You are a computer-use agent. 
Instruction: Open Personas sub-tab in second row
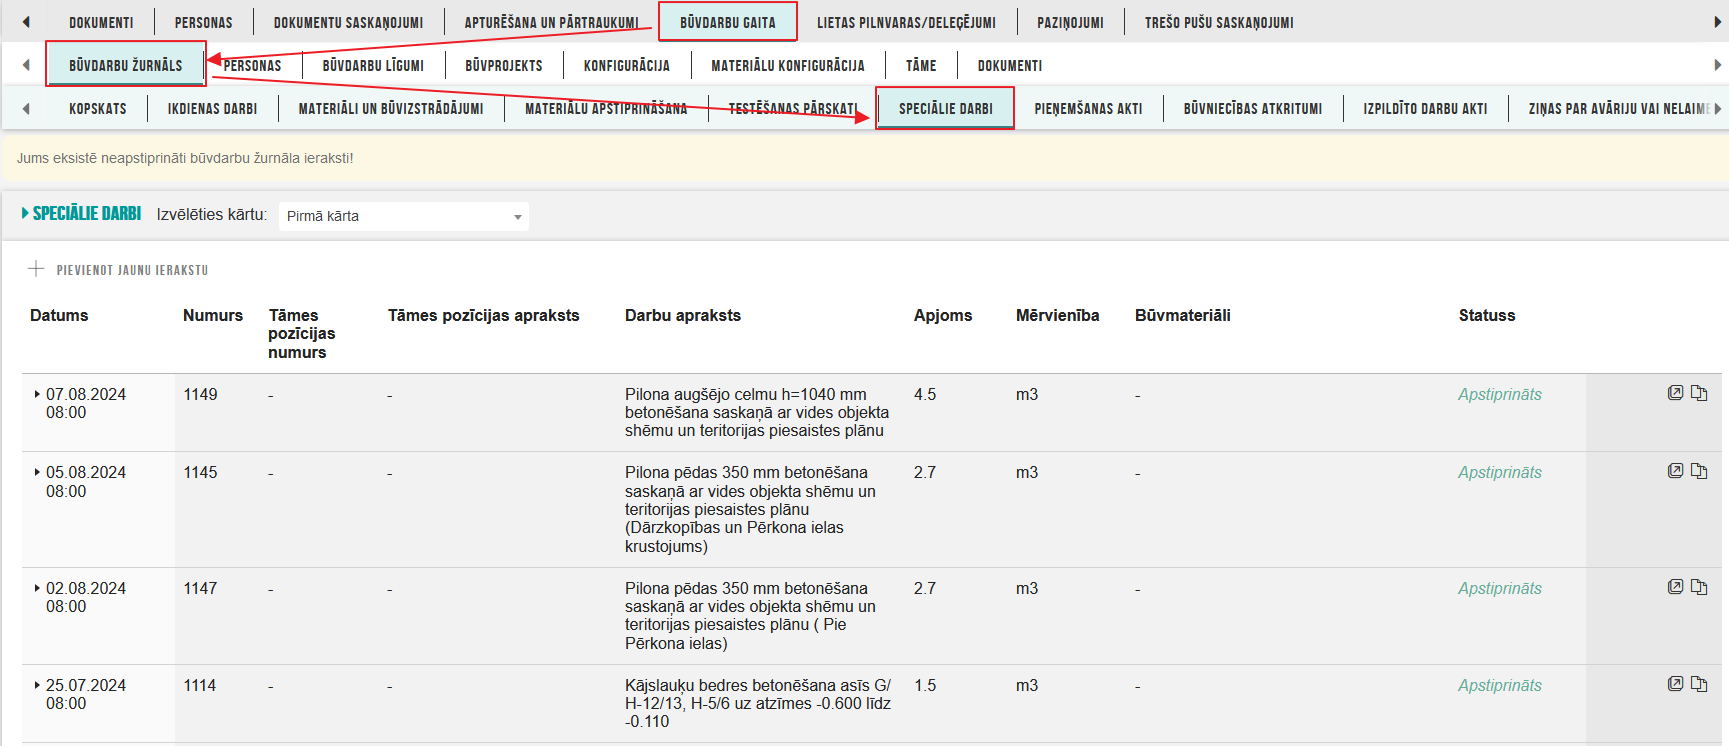click(252, 65)
